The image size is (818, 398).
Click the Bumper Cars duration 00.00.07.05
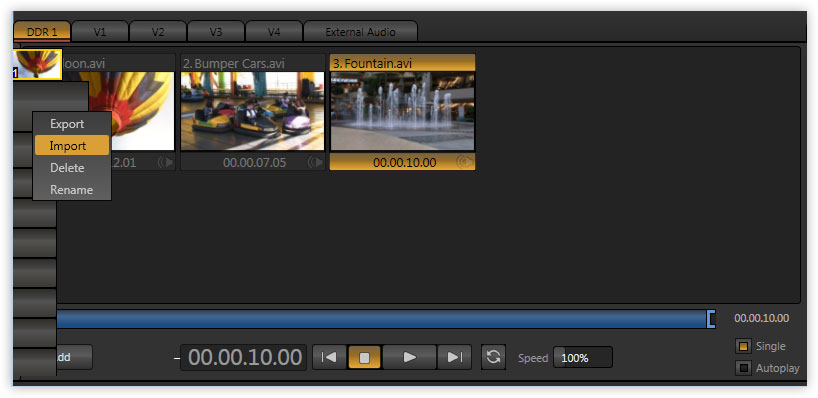[255, 163]
